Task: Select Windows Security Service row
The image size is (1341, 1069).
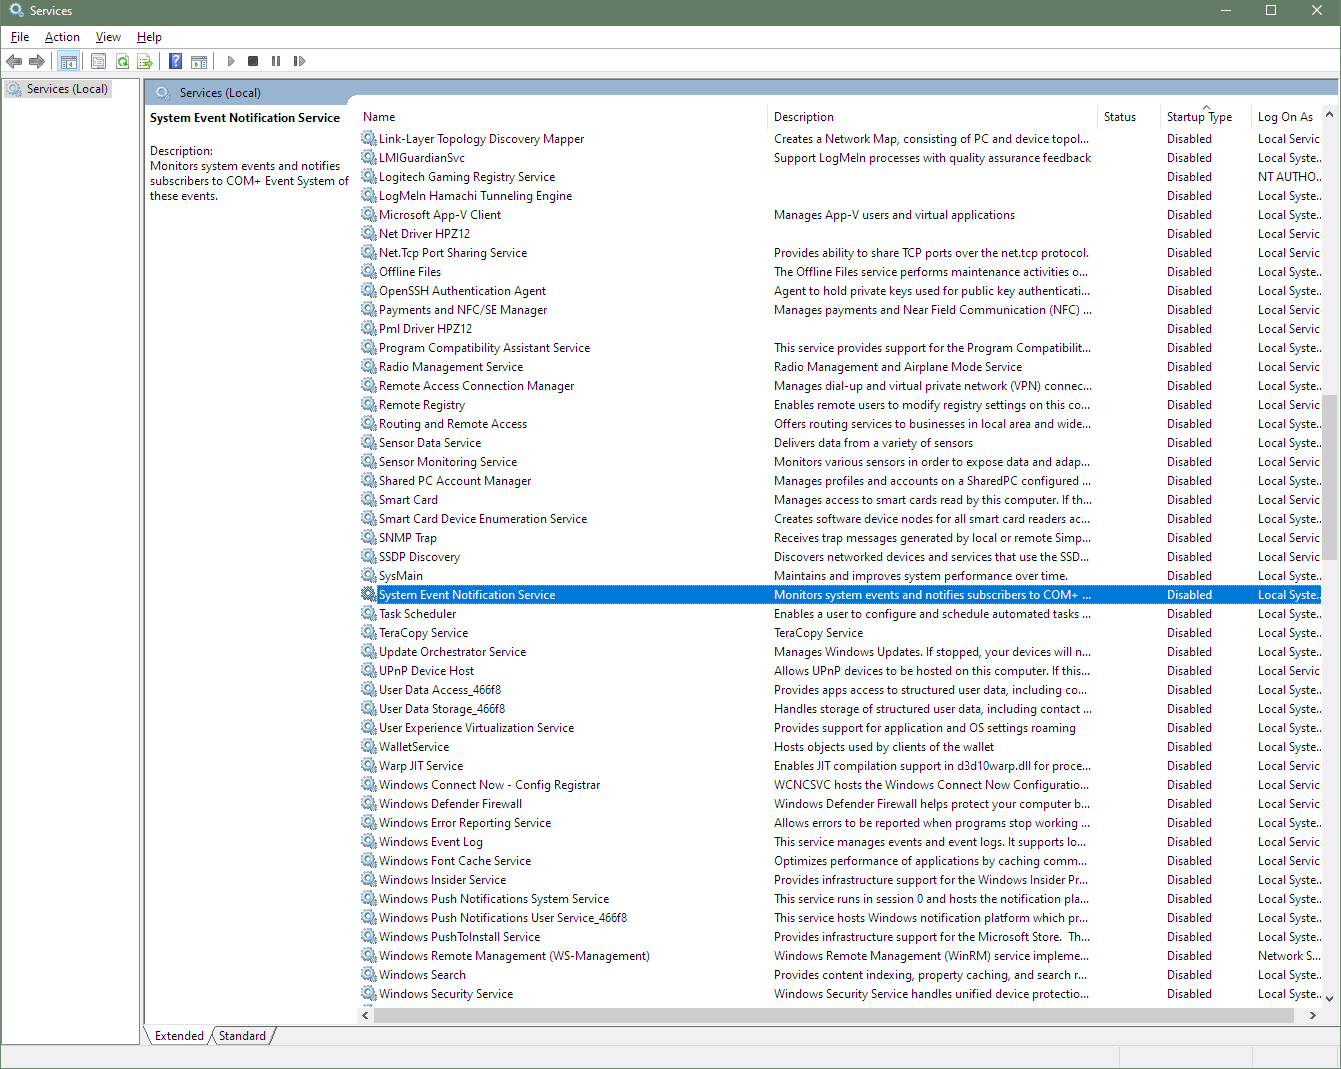Action: point(840,994)
